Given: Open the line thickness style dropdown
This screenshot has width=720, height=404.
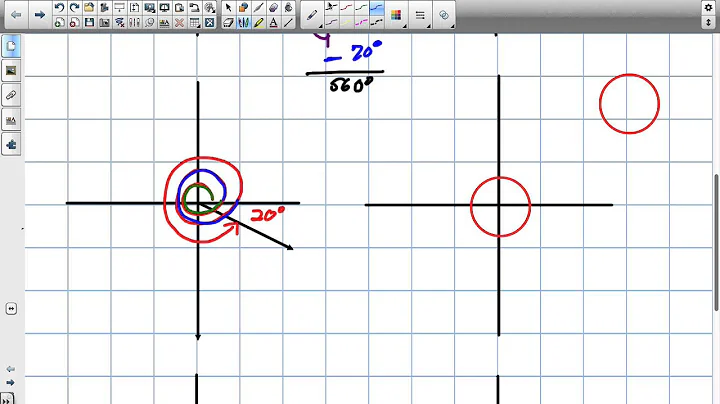Looking at the screenshot, I should pos(420,15).
